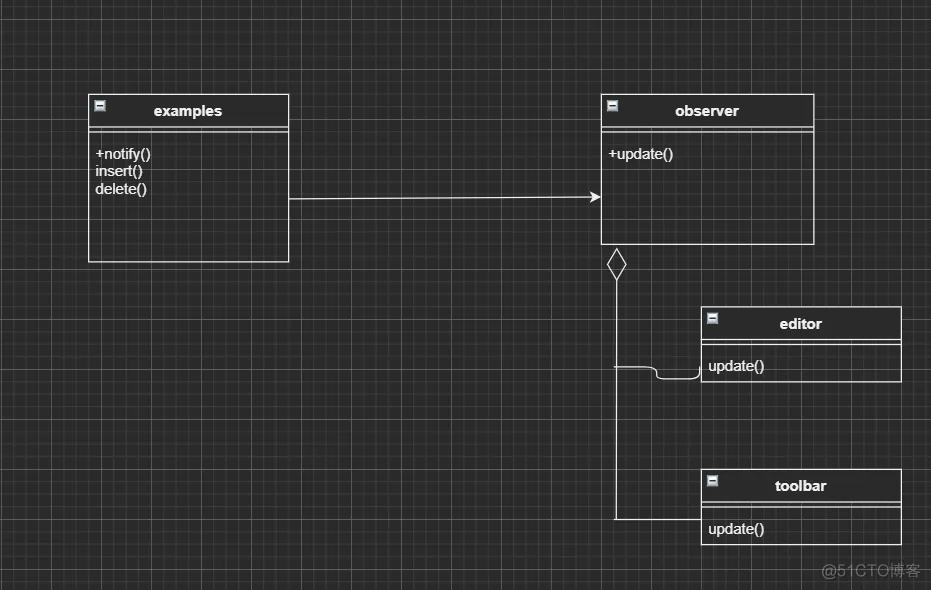Click the +notify() method in examples
The image size is (931, 590).
click(123, 154)
